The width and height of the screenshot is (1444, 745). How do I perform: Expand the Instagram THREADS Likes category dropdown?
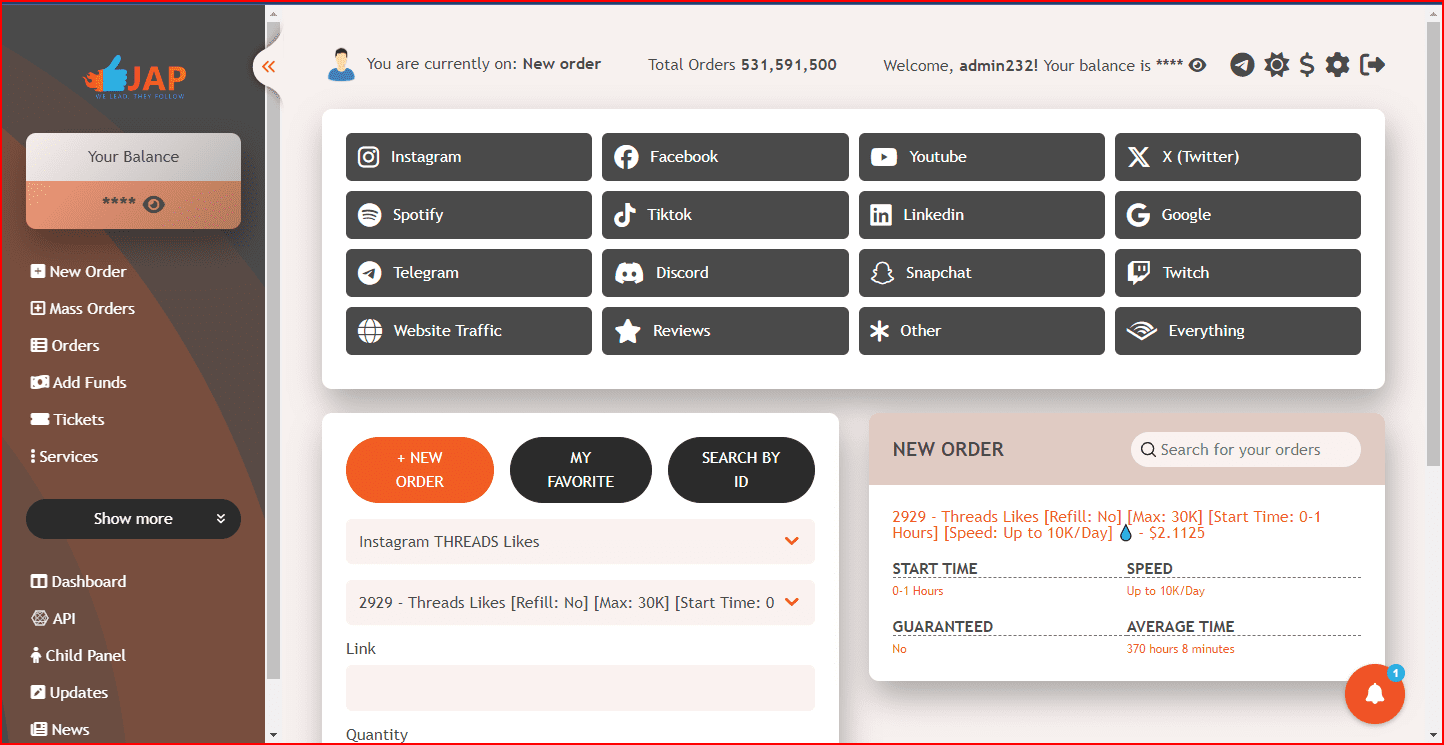[x=580, y=541]
